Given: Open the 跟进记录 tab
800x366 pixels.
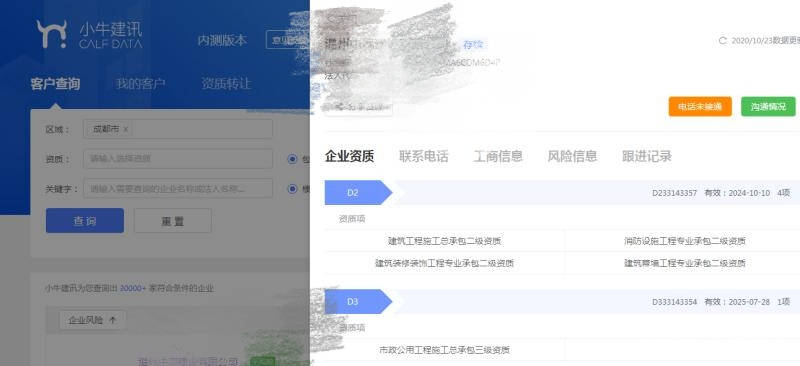Looking at the screenshot, I should (647, 156).
